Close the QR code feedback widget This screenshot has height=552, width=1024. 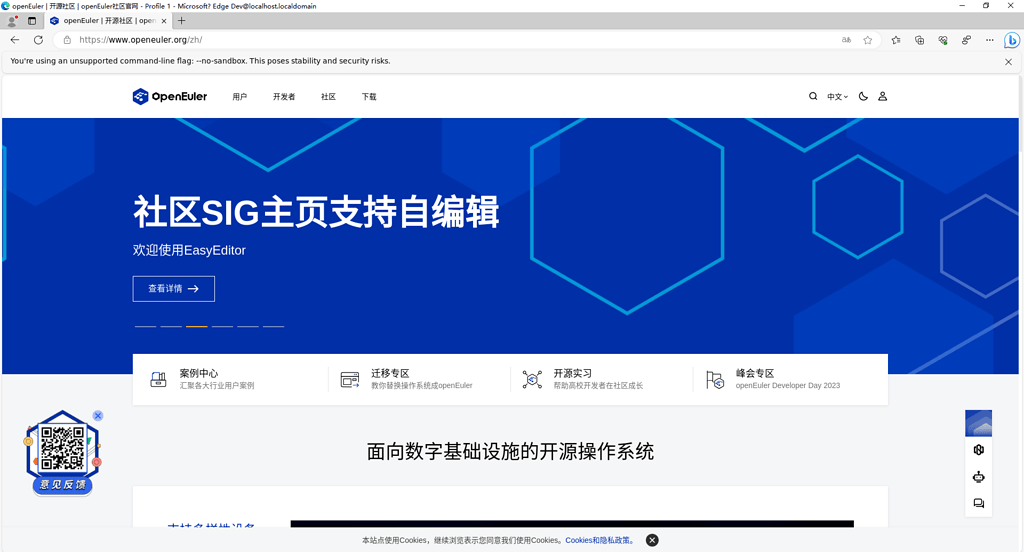coord(98,415)
